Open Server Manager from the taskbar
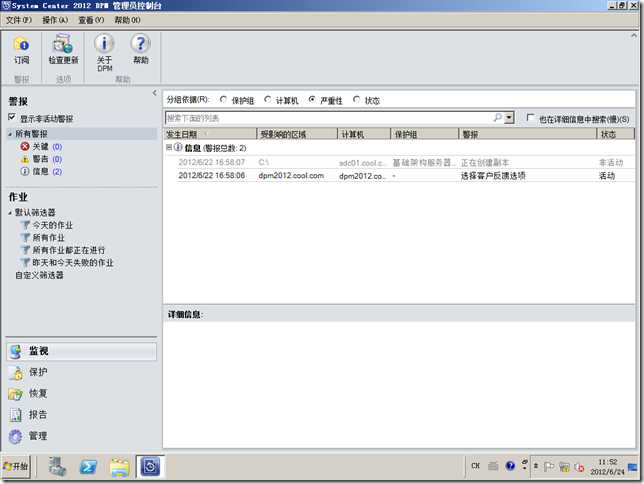 (57, 467)
